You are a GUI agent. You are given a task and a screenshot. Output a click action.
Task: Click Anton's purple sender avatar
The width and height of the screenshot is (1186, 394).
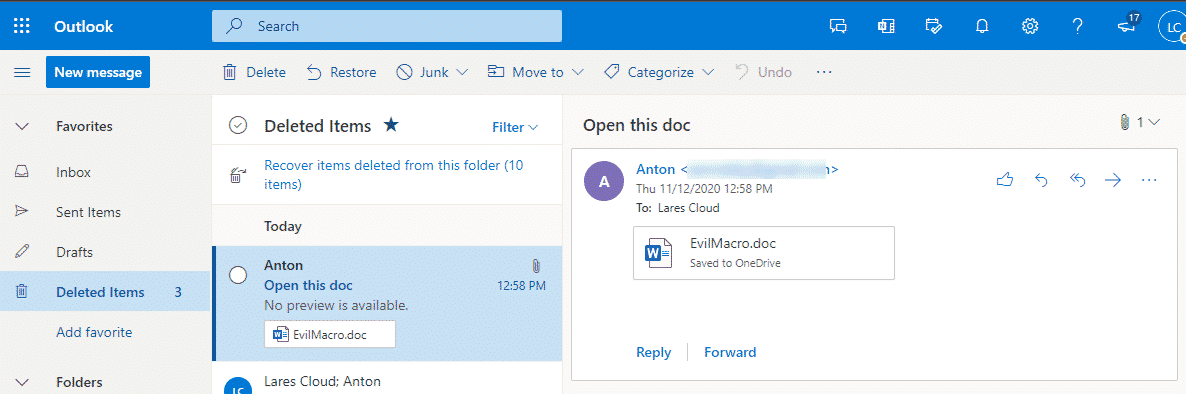pyautogui.click(x=604, y=181)
